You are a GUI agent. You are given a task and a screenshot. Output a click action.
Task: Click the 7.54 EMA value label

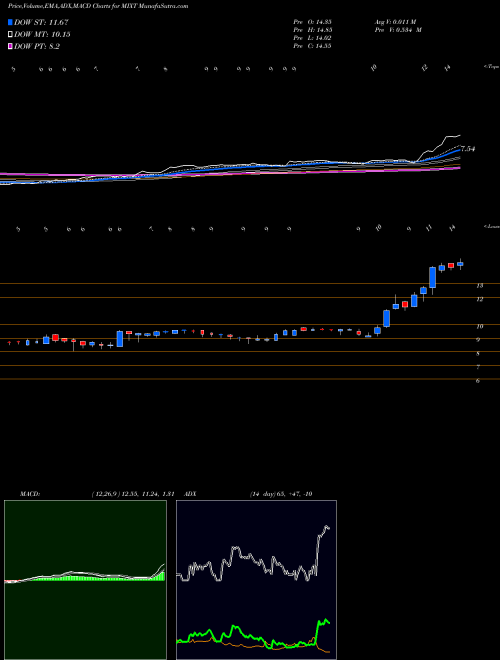(468, 149)
